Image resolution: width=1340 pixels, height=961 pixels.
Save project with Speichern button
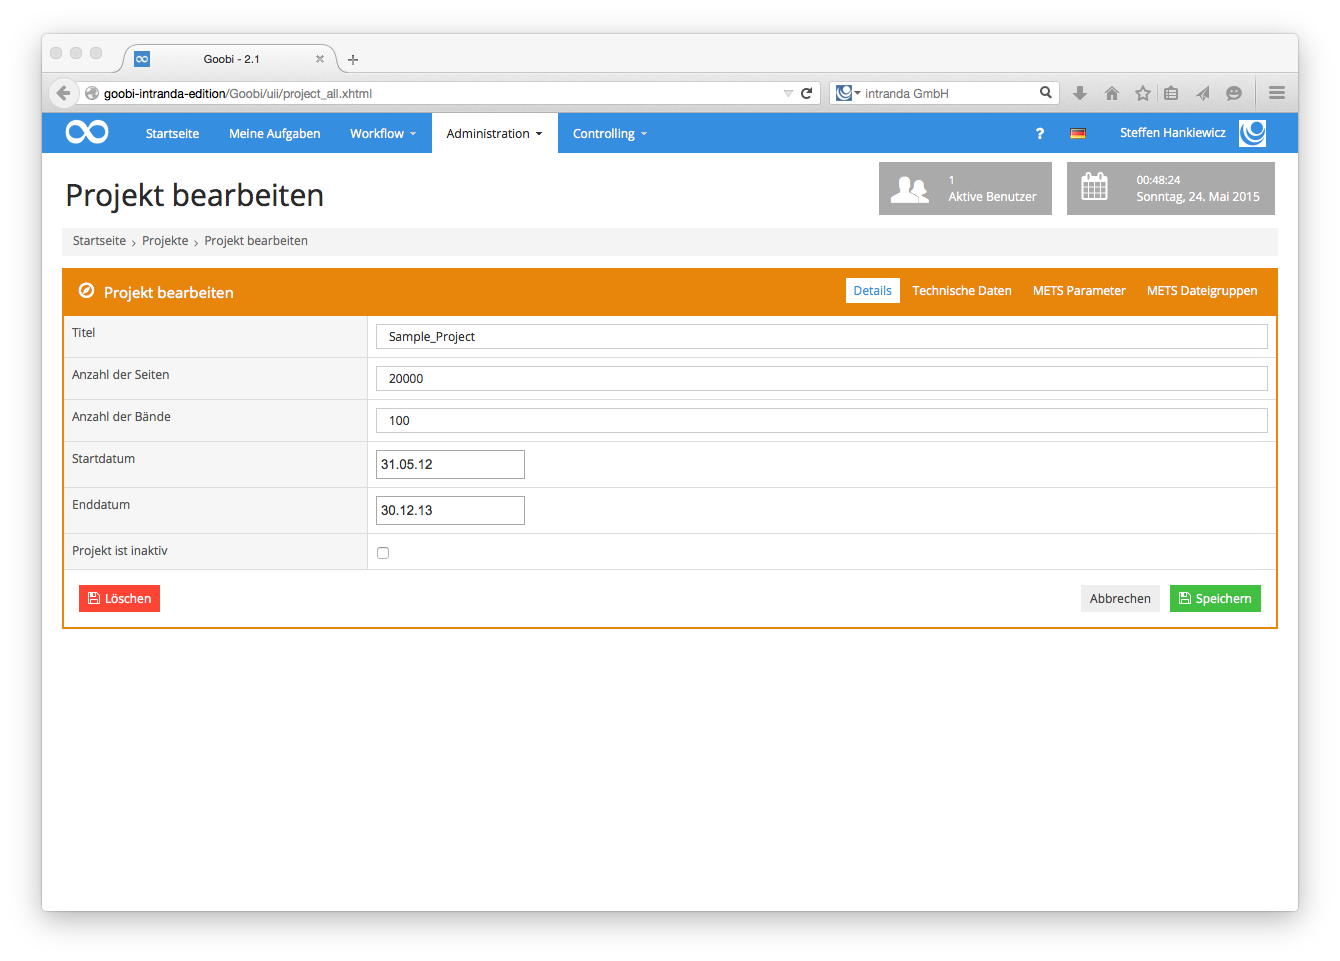point(1215,598)
